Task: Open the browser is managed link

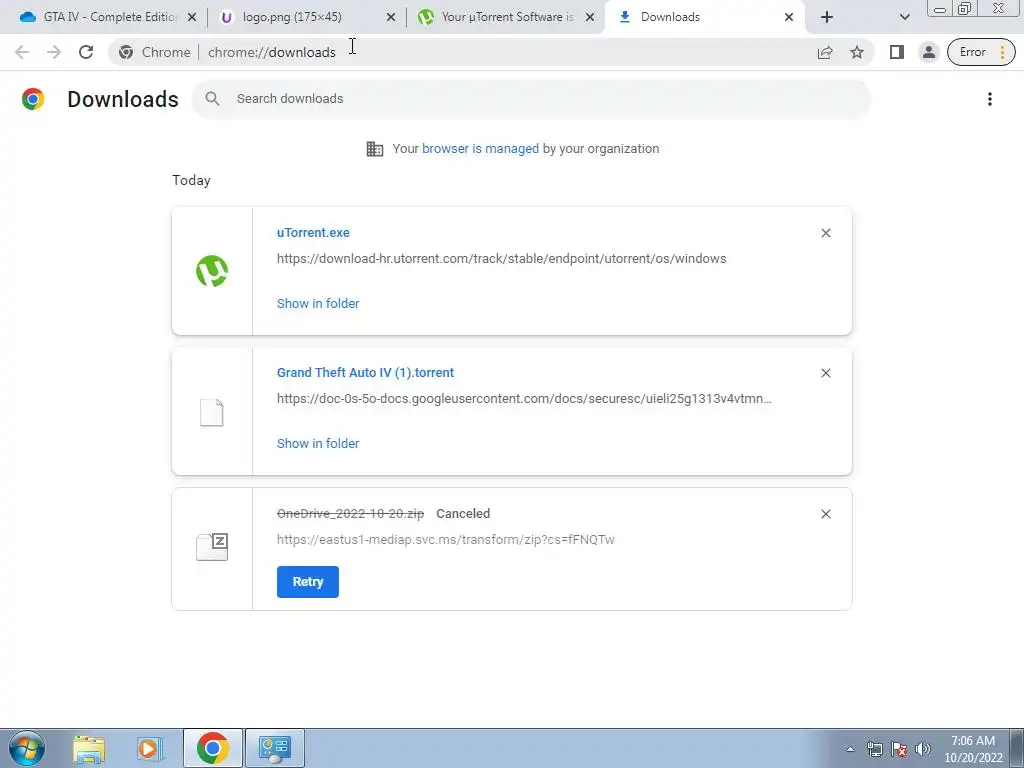Action: point(480,149)
